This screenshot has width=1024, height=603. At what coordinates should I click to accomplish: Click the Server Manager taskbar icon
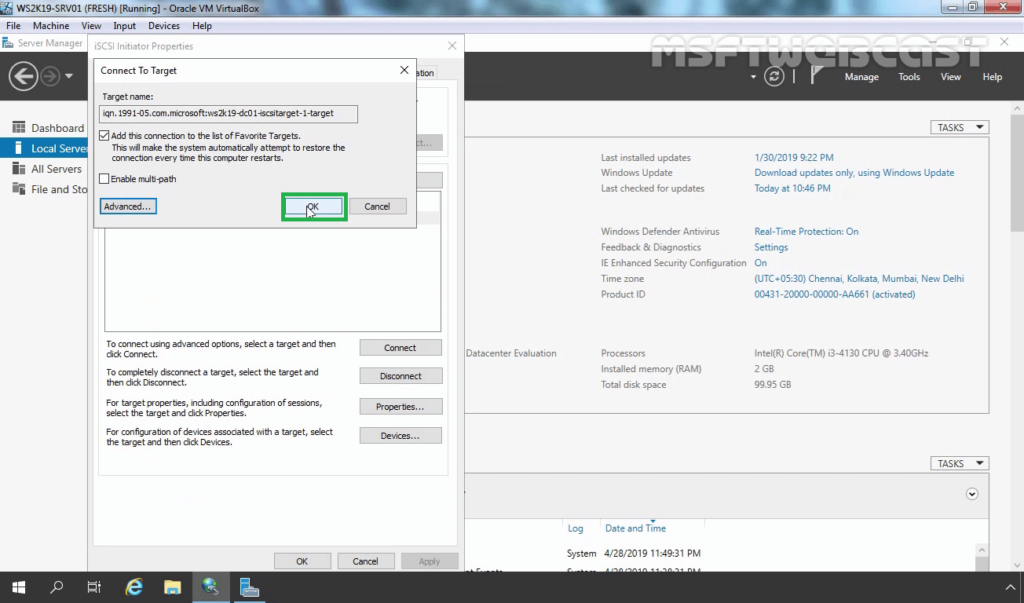[249, 587]
